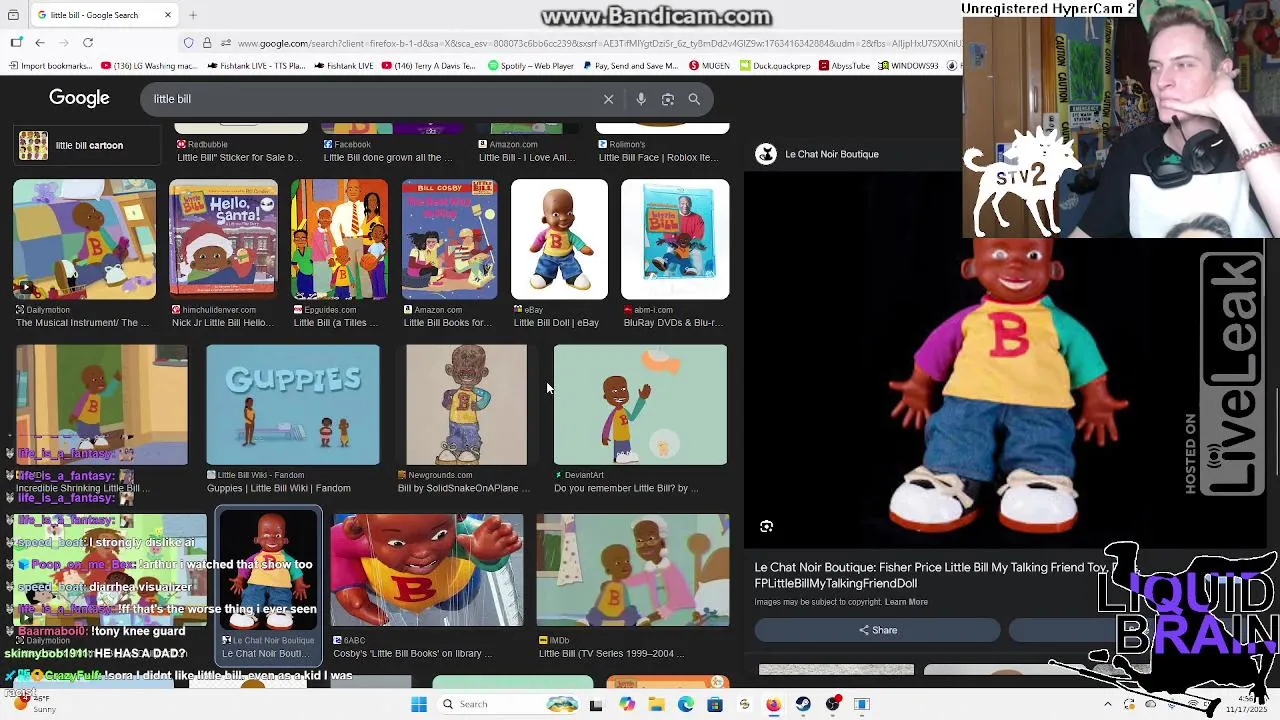Open Task View on taskbar
The image size is (1280, 720).
click(596, 704)
